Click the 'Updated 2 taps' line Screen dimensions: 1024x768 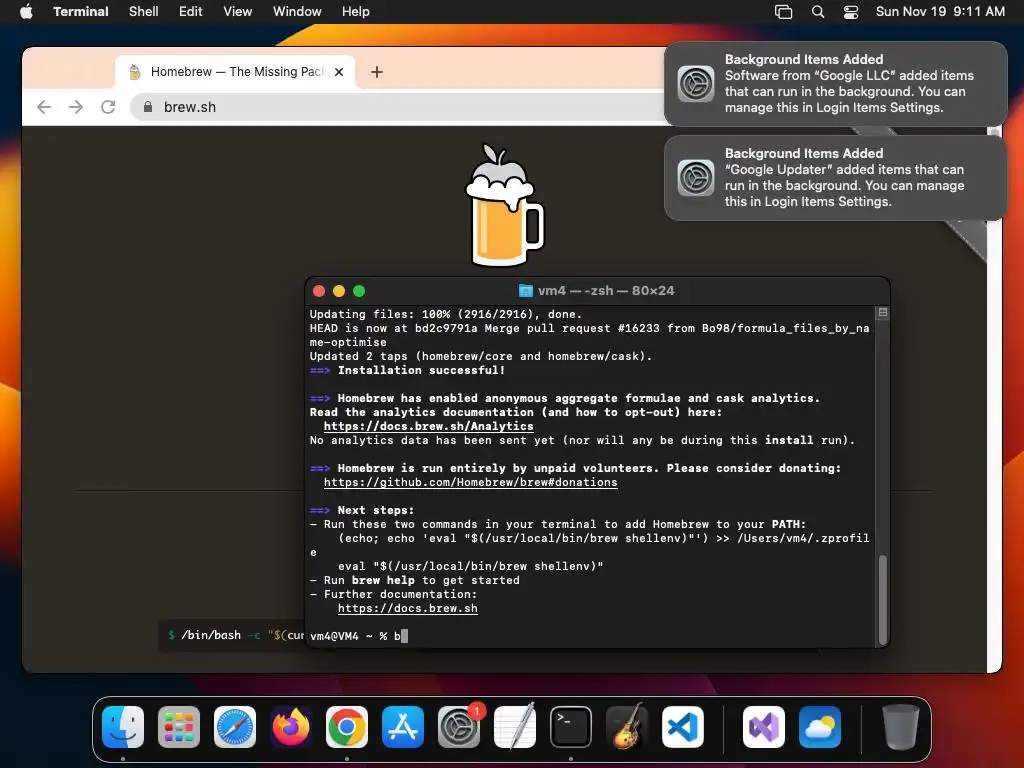tap(481, 357)
